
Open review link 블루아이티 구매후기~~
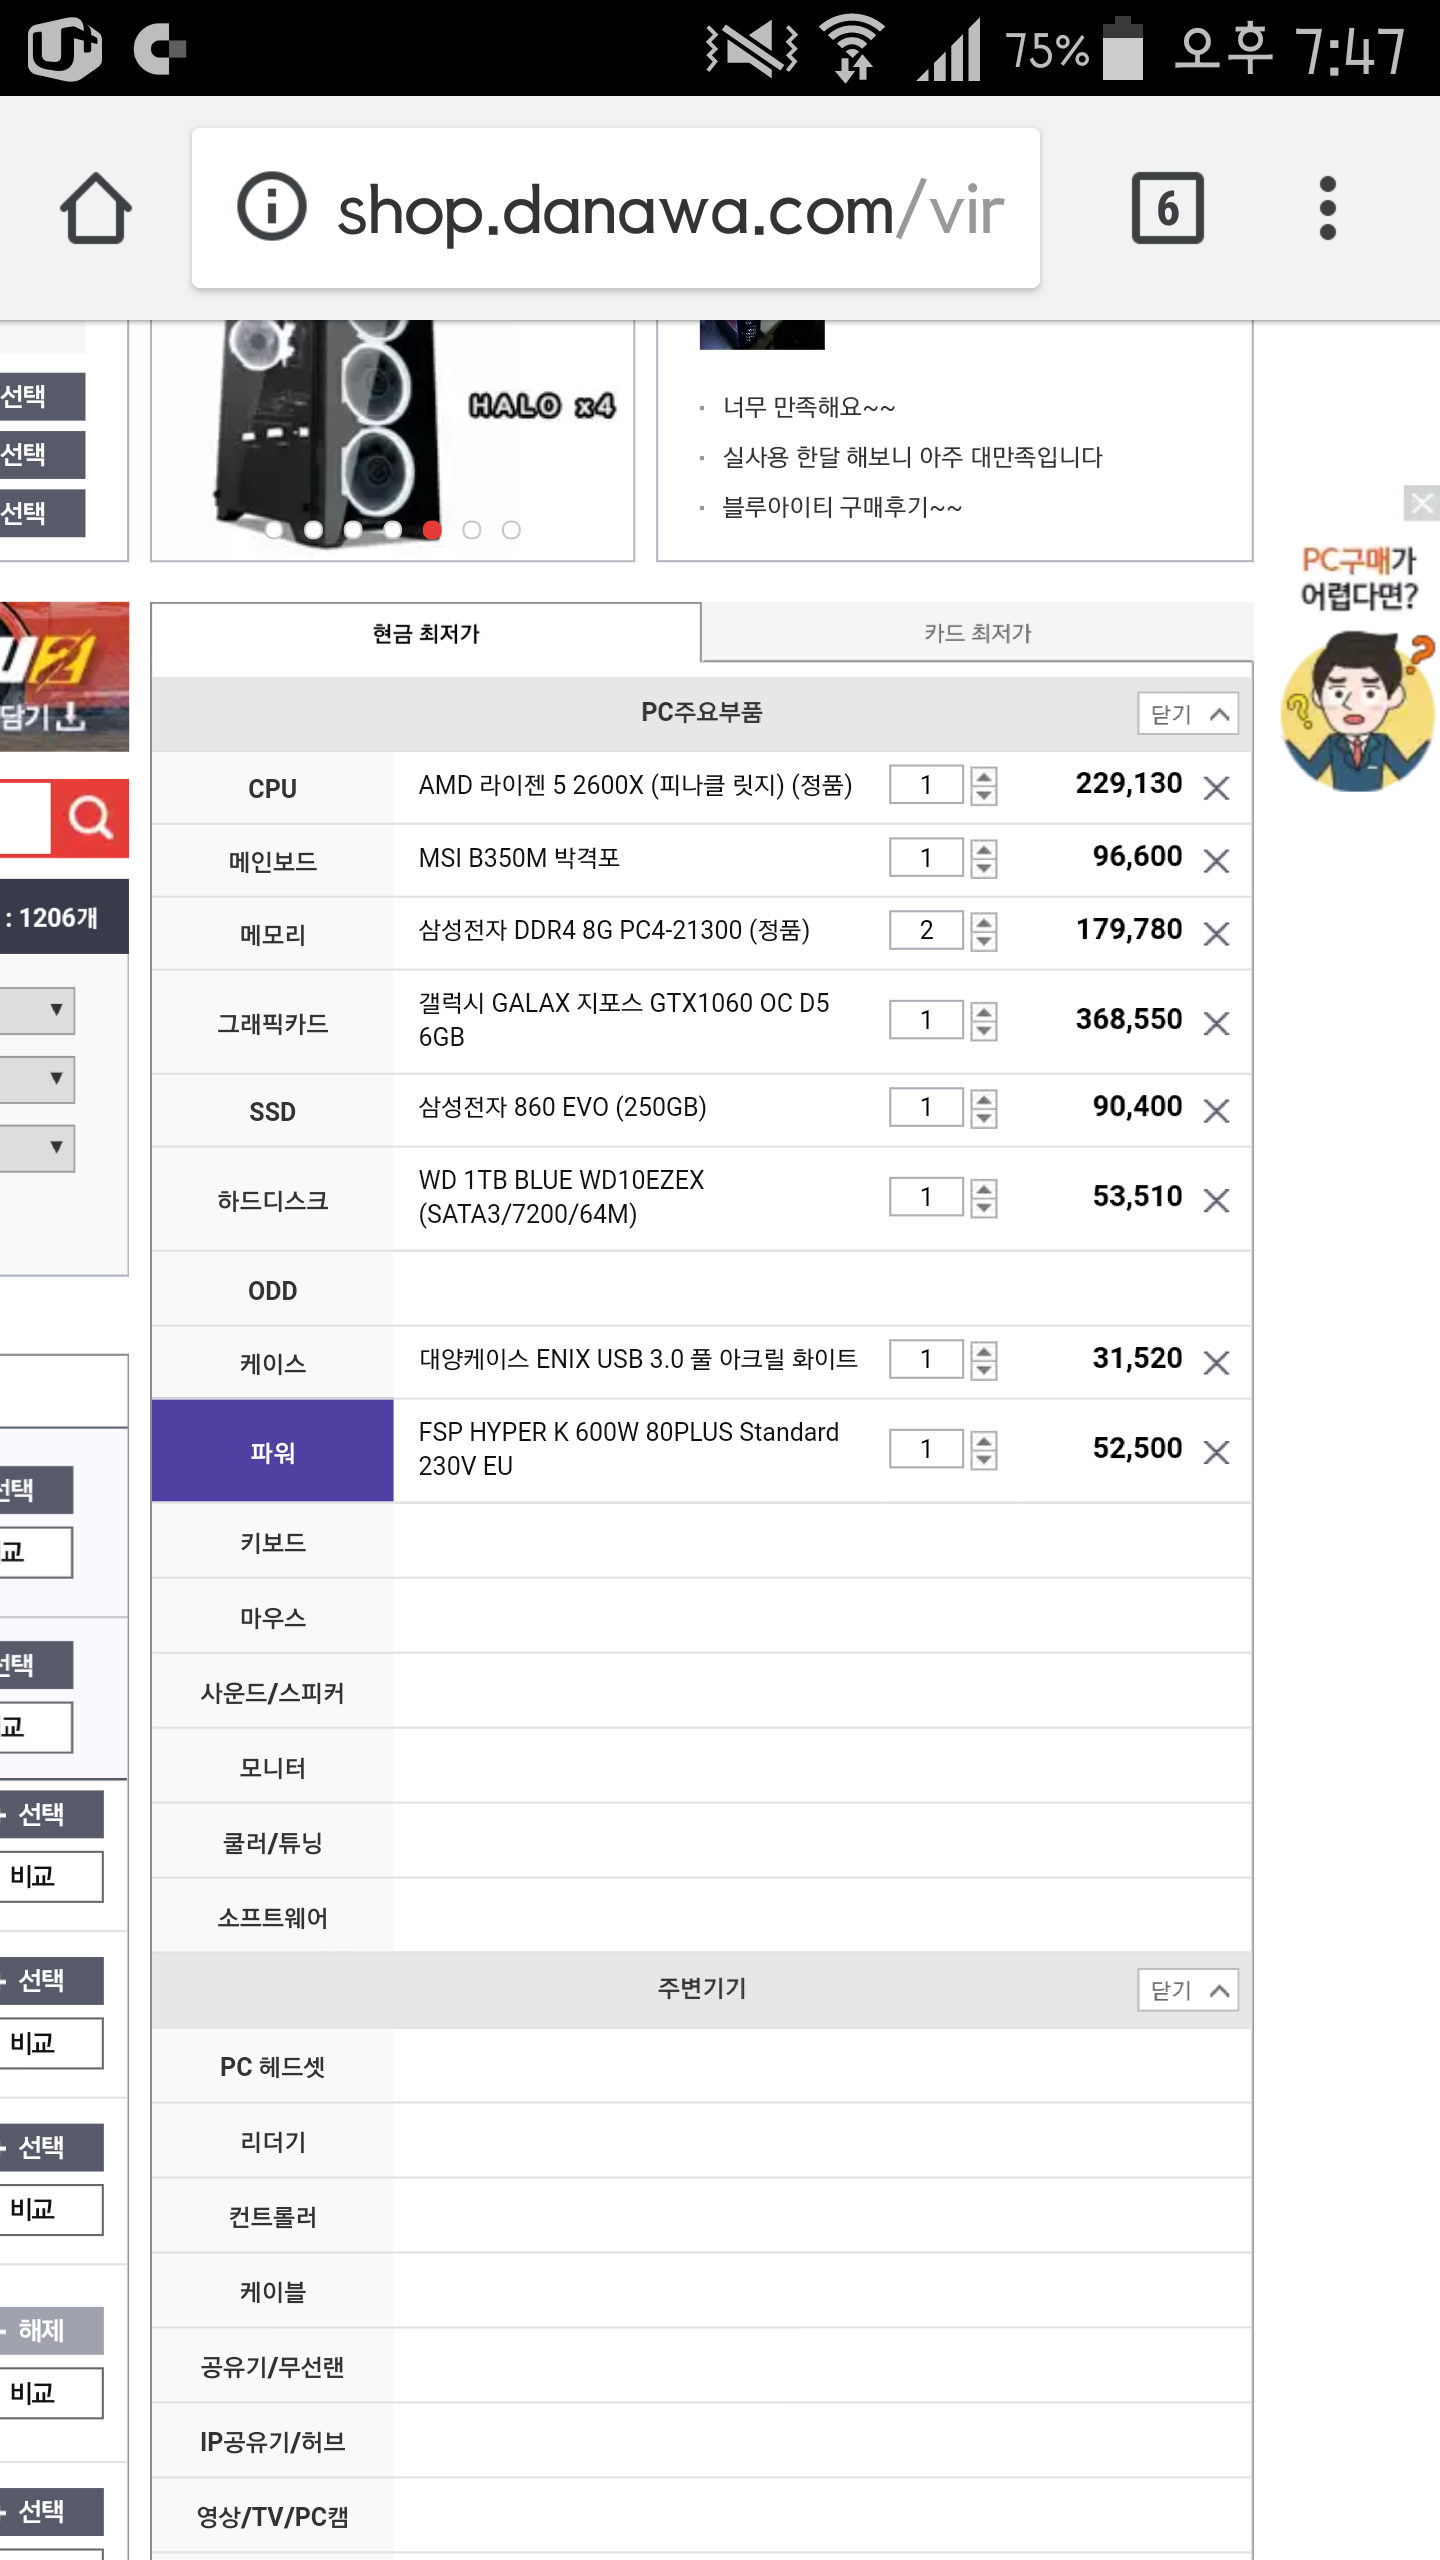[842, 507]
